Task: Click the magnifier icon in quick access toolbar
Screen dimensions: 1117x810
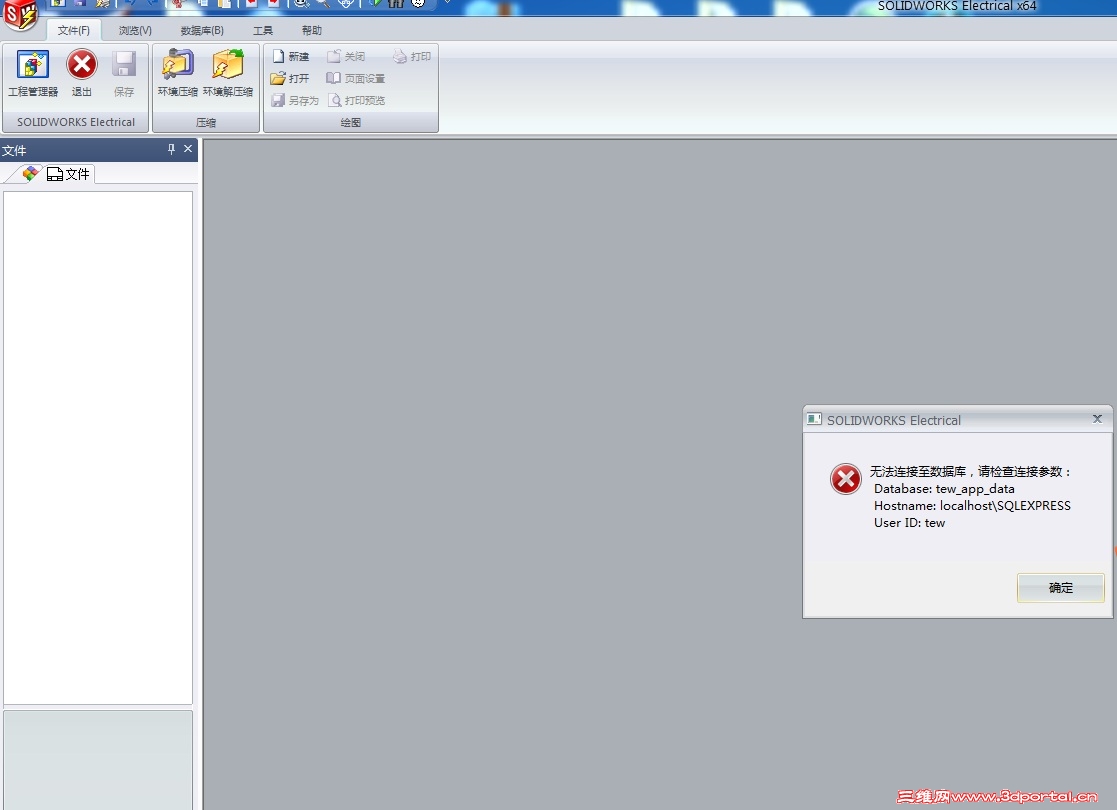Action: 323,4
